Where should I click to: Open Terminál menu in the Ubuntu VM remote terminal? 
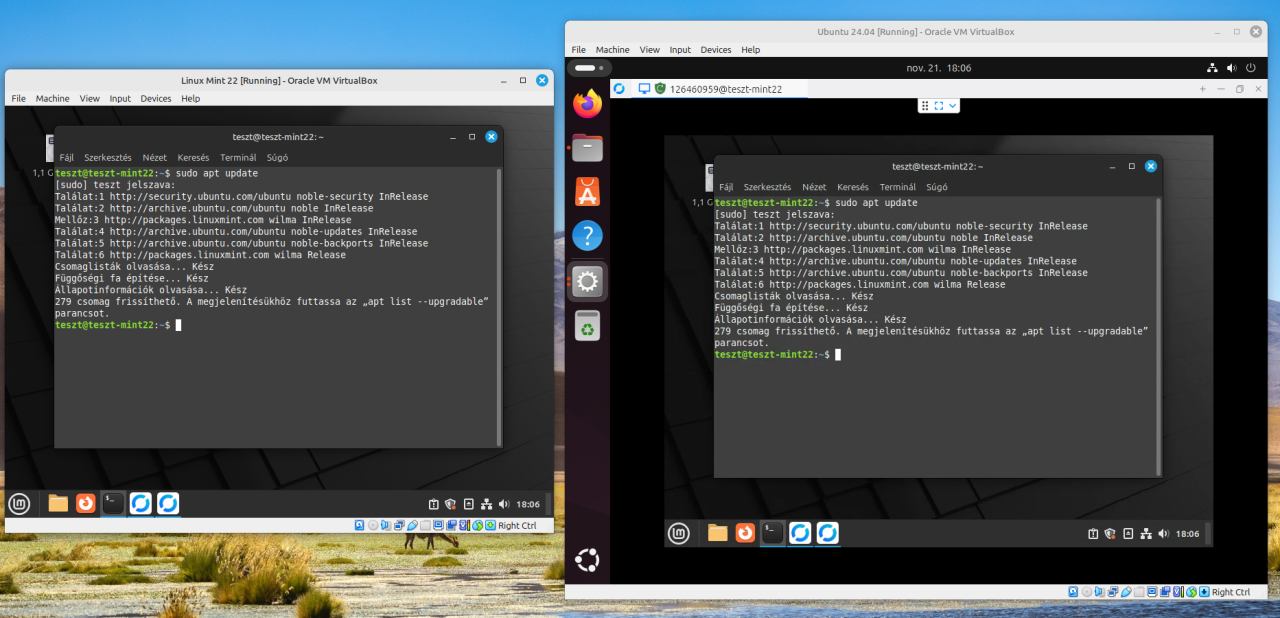pyautogui.click(x=897, y=187)
